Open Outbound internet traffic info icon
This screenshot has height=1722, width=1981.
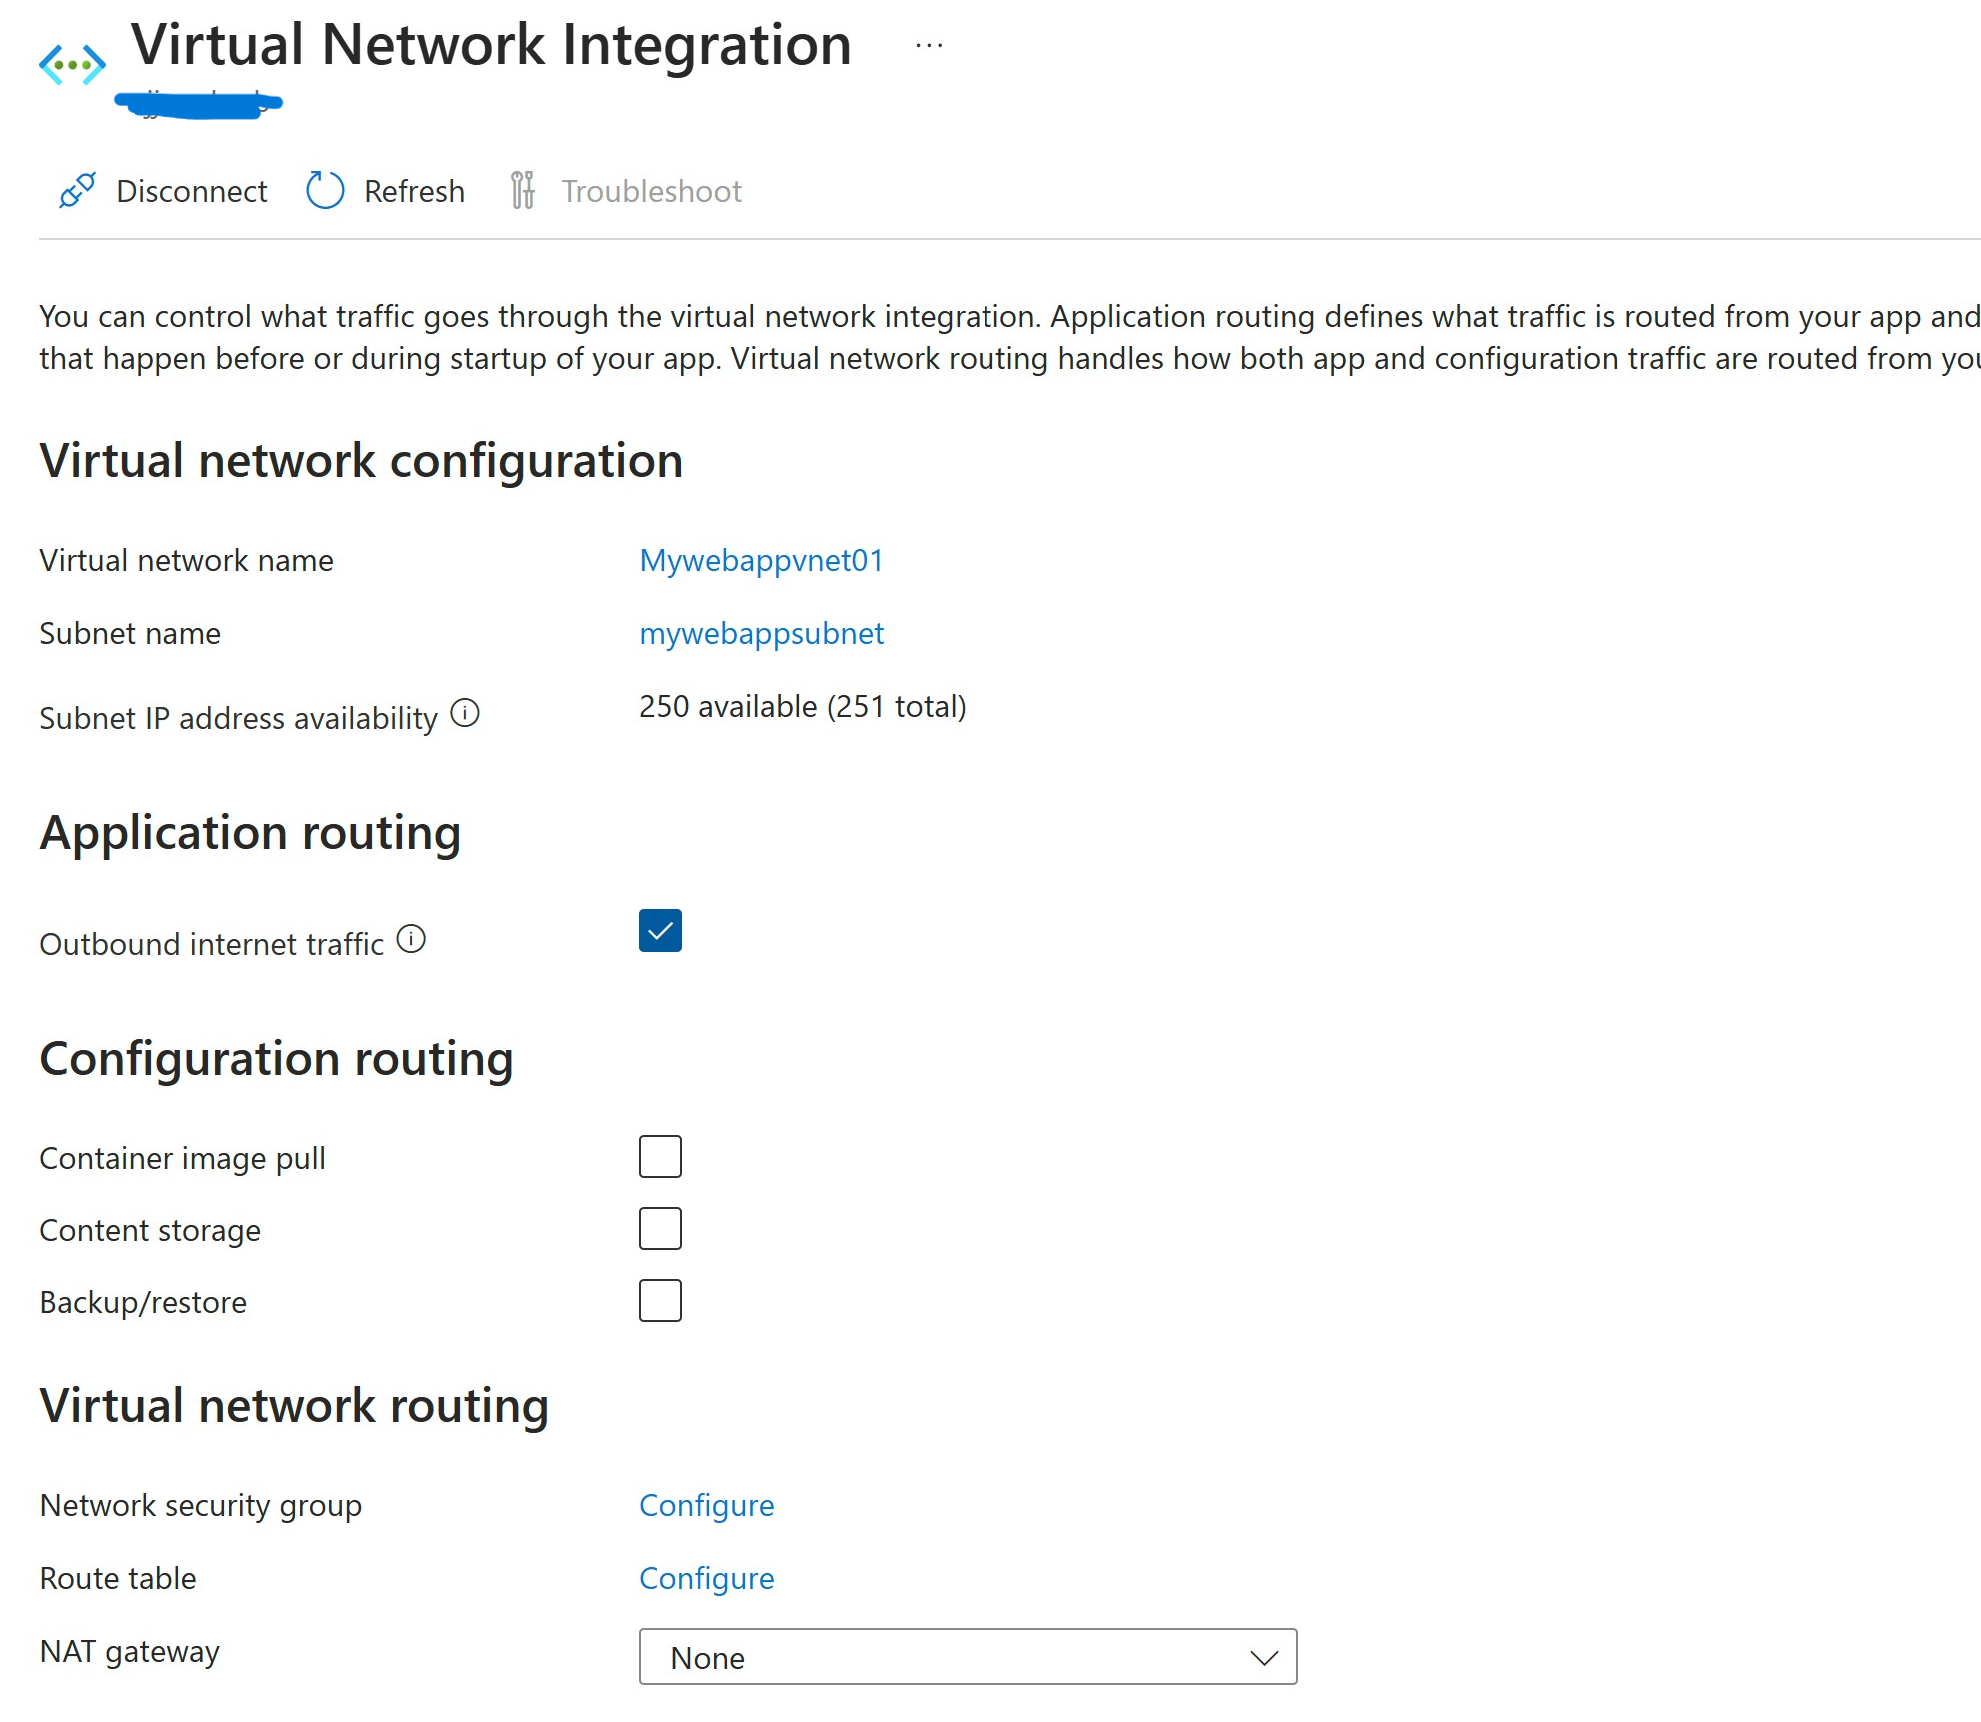point(412,938)
